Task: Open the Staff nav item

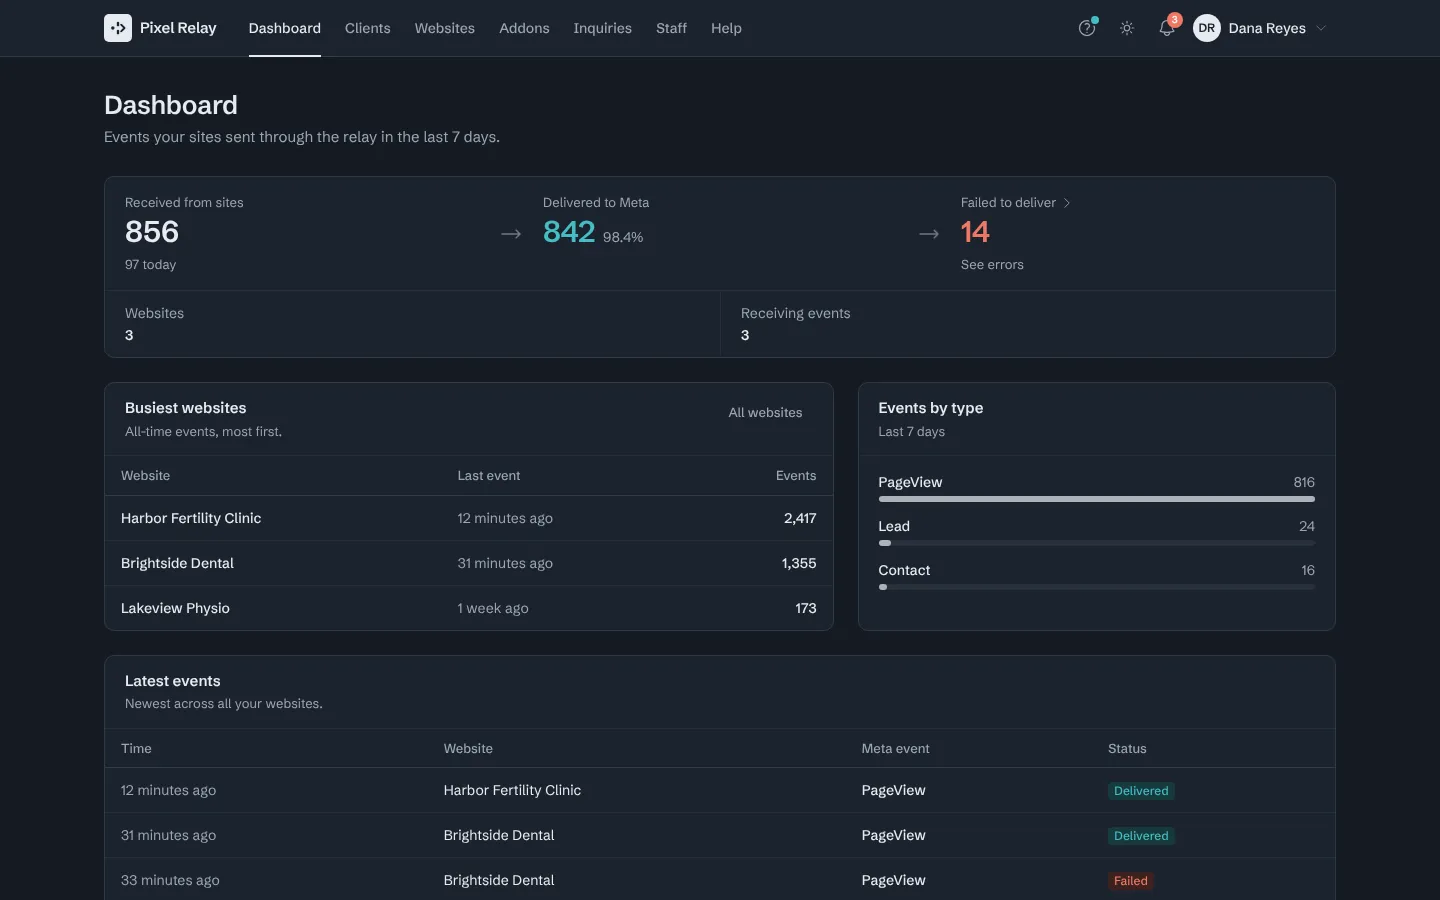Action: [x=671, y=28]
